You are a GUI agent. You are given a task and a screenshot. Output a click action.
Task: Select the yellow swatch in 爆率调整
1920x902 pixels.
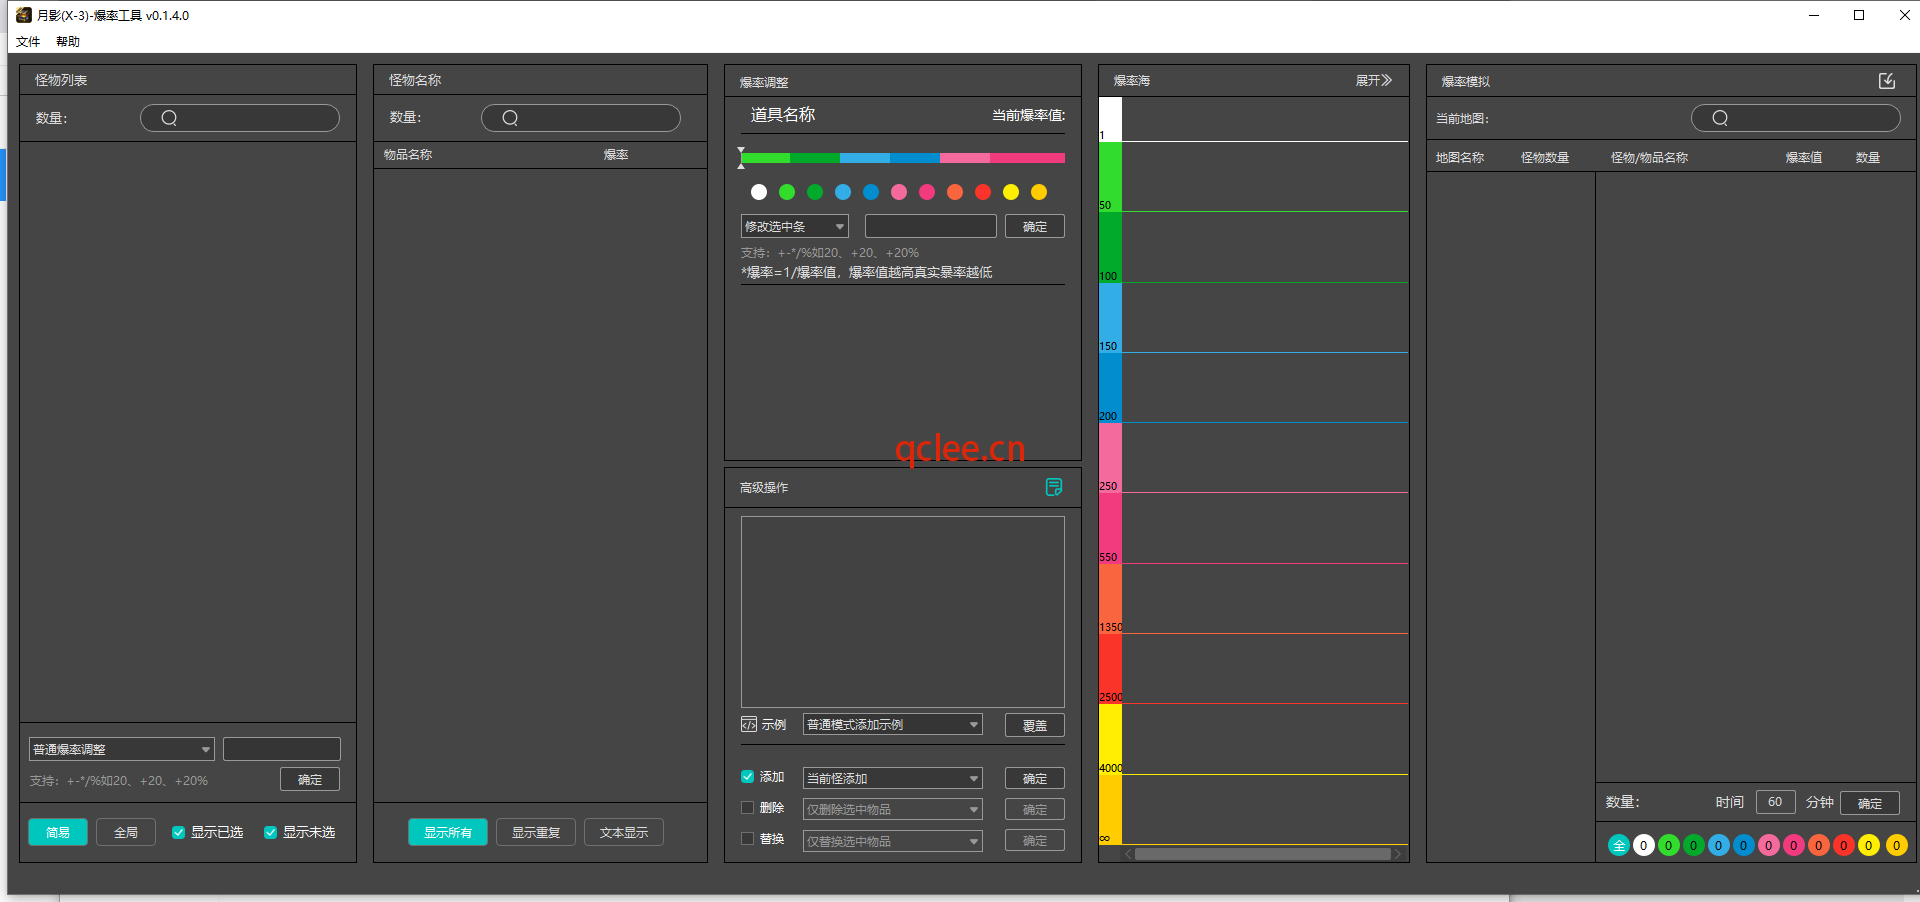[1011, 192]
